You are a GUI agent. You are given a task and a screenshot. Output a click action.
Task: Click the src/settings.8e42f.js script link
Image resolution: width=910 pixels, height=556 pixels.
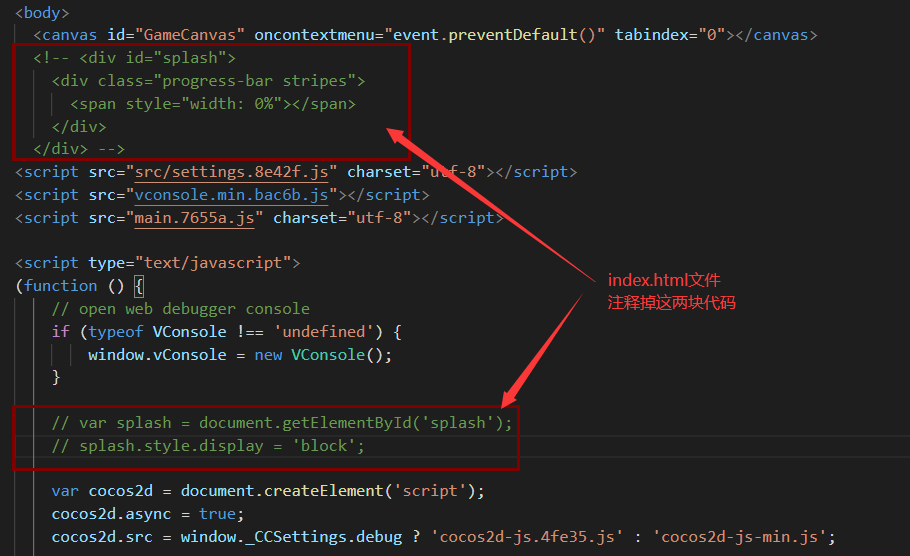coord(231,172)
